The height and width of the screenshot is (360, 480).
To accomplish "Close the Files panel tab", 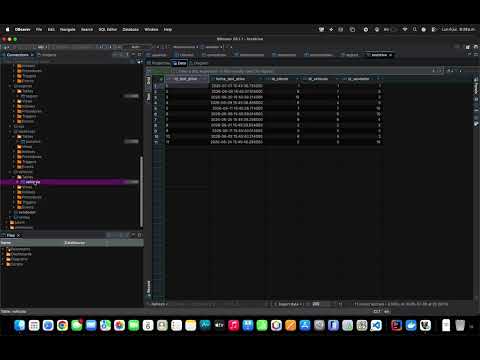I will click(19, 235).
